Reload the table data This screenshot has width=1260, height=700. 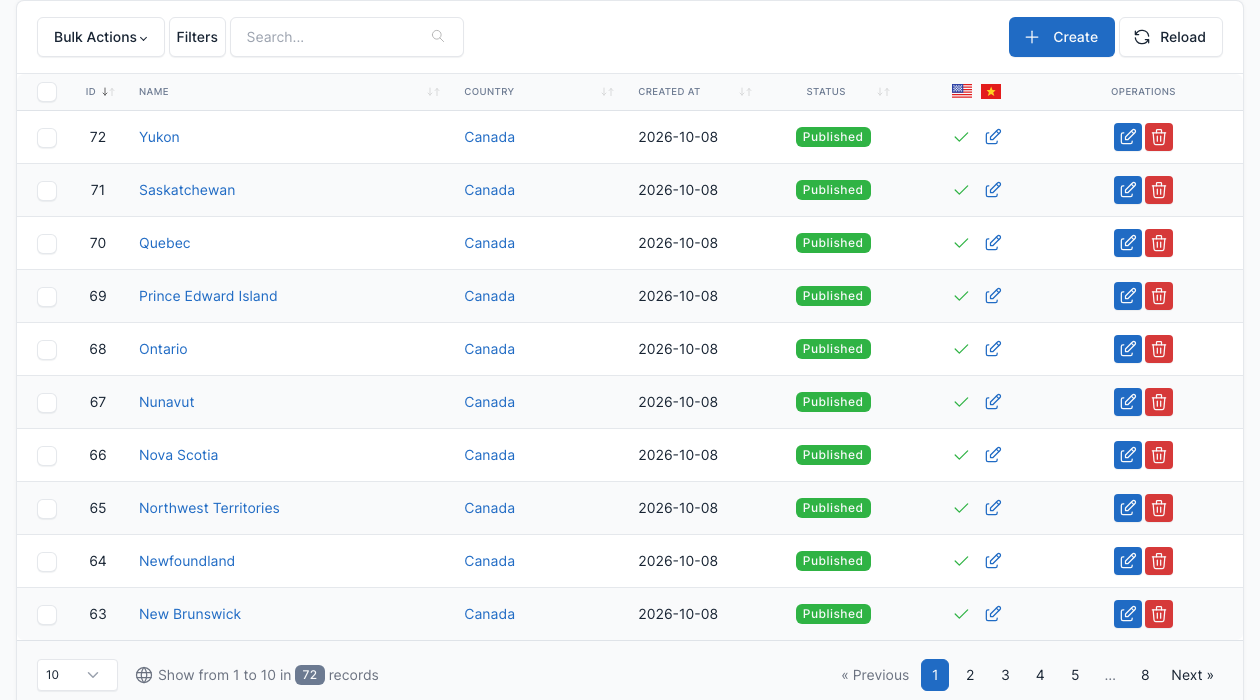[x=1171, y=37]
